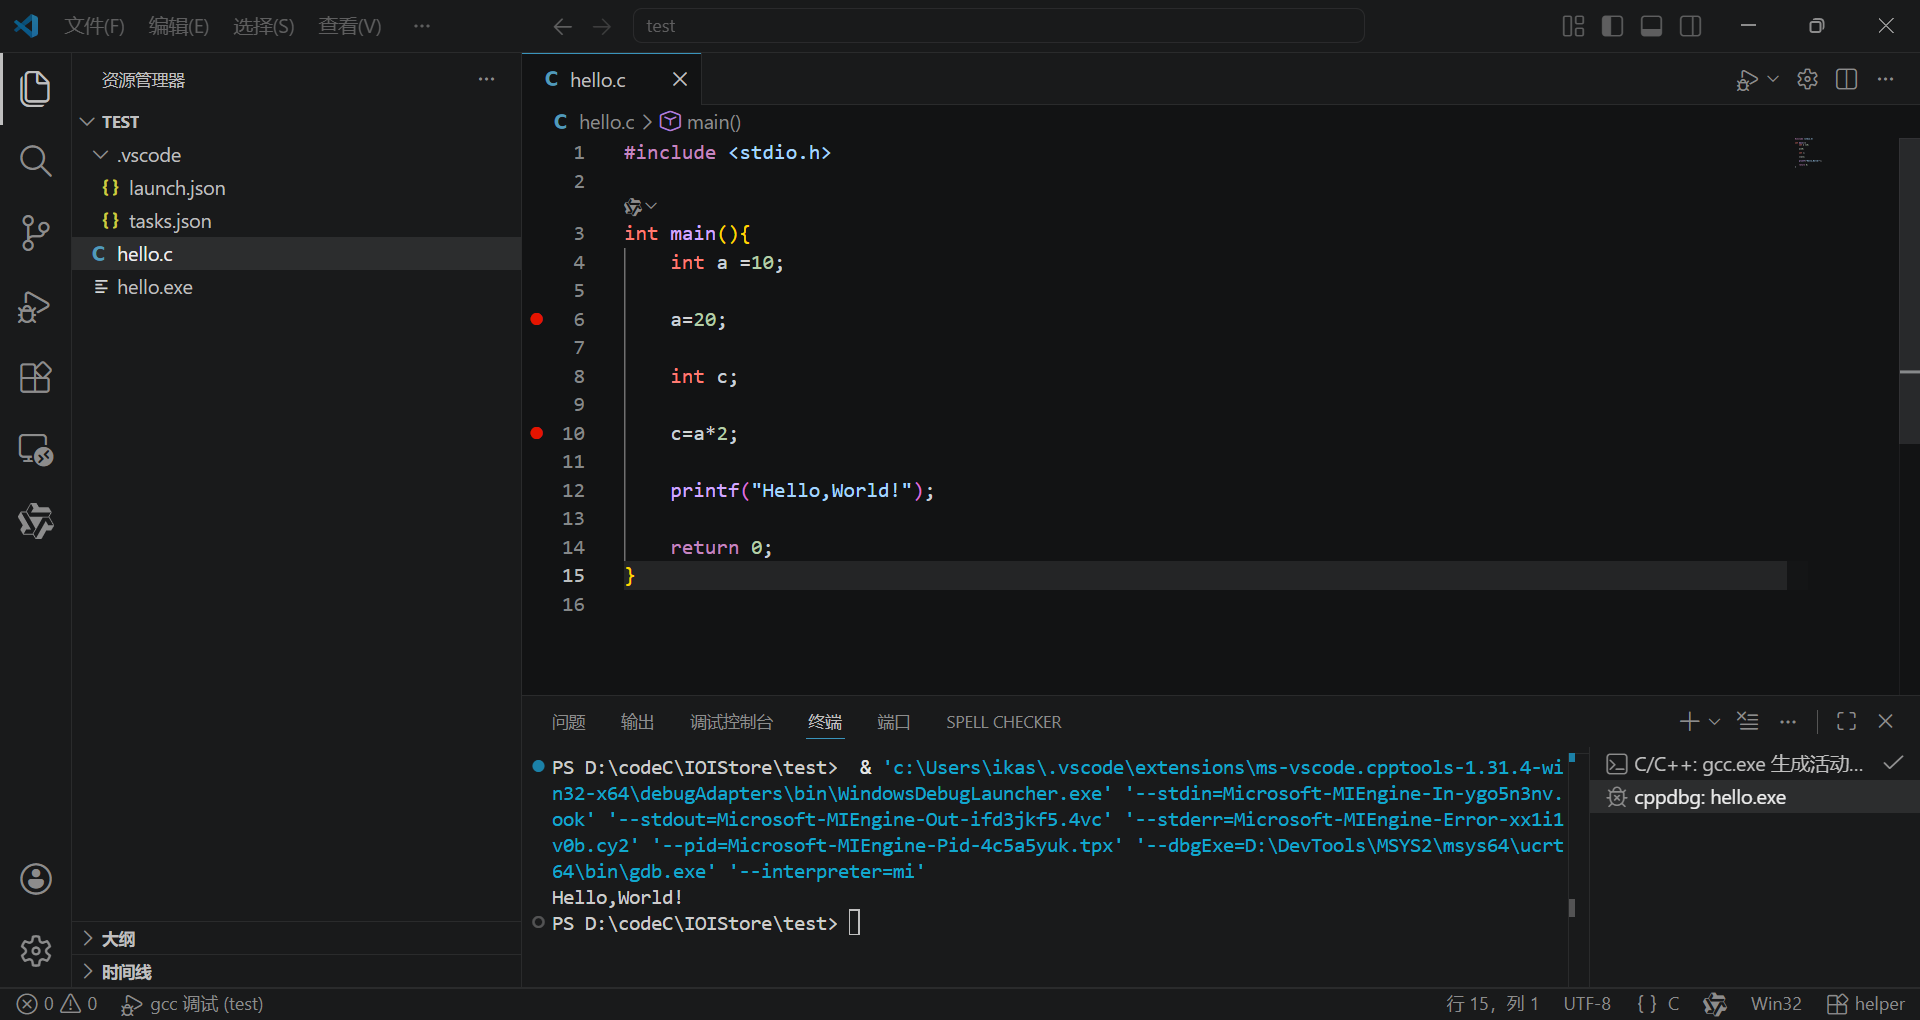Click the errors and warnings status indicator

pyautogui.click(x=57, y=1004)
